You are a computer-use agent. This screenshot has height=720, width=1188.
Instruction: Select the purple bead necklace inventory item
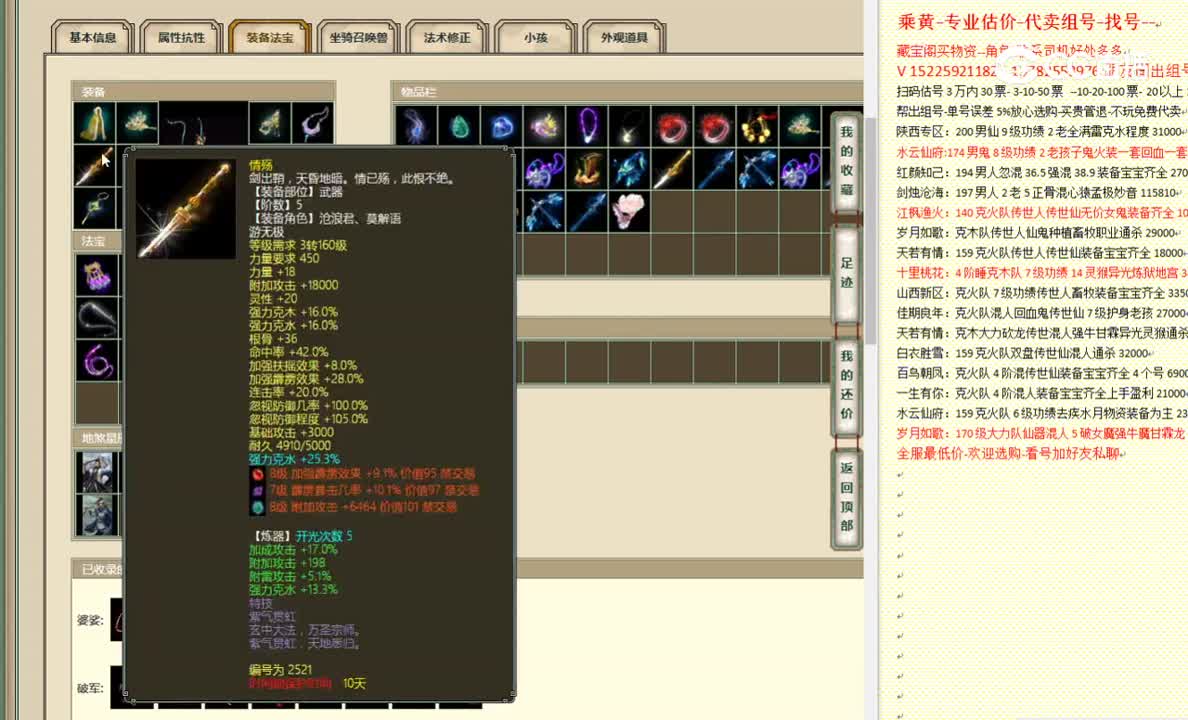coord(586,125)
